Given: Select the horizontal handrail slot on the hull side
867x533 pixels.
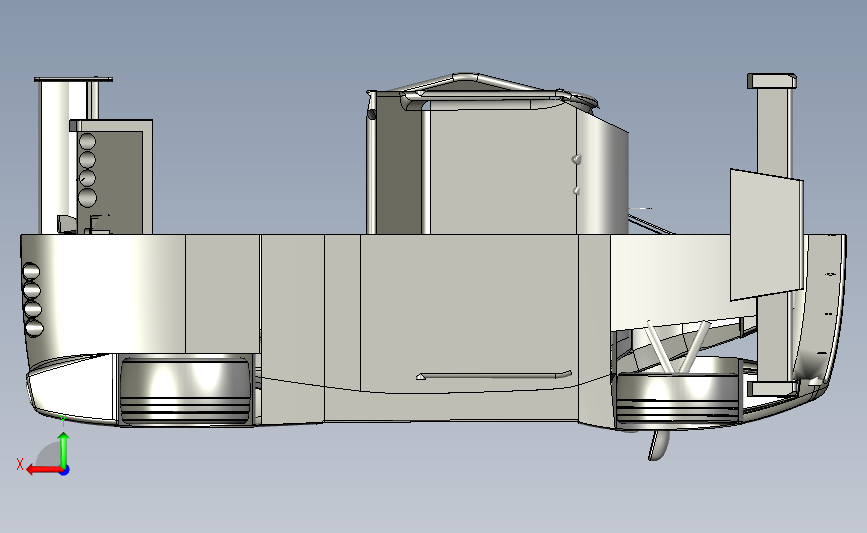Looking at the screenshot, I should [x=493, y=375].
